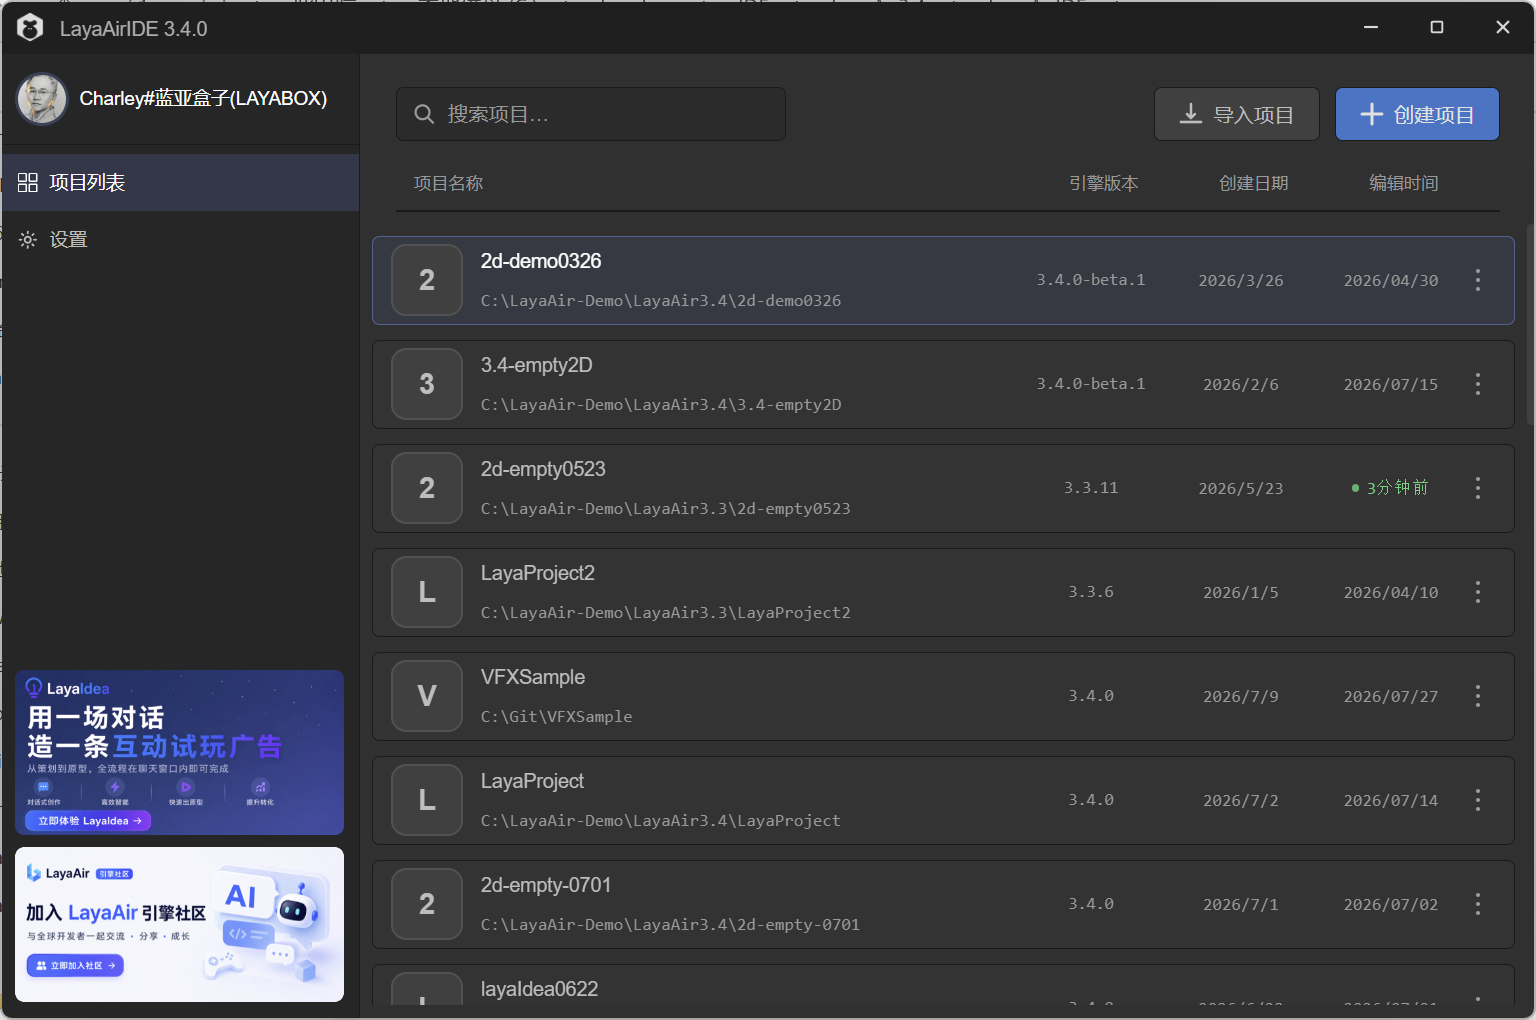The image size is (1536, 1020).
Task: Open the LayaAirIDE app logo icon
Action: [x=30, y=28]
